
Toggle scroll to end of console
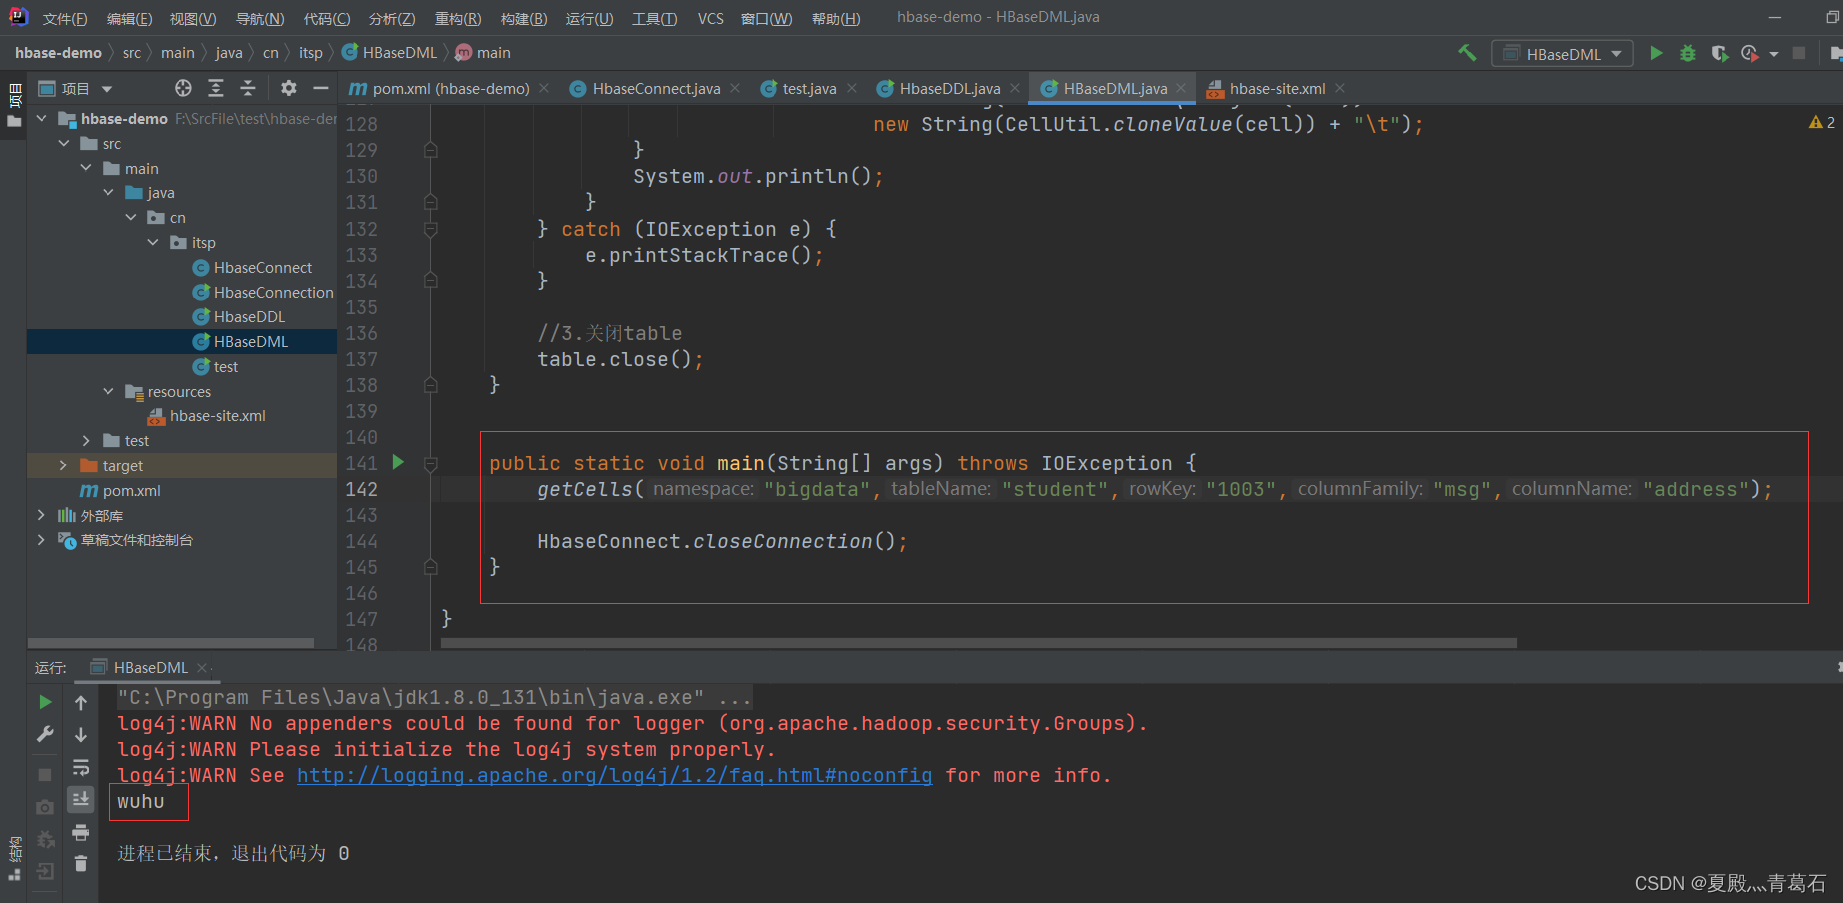81,799
